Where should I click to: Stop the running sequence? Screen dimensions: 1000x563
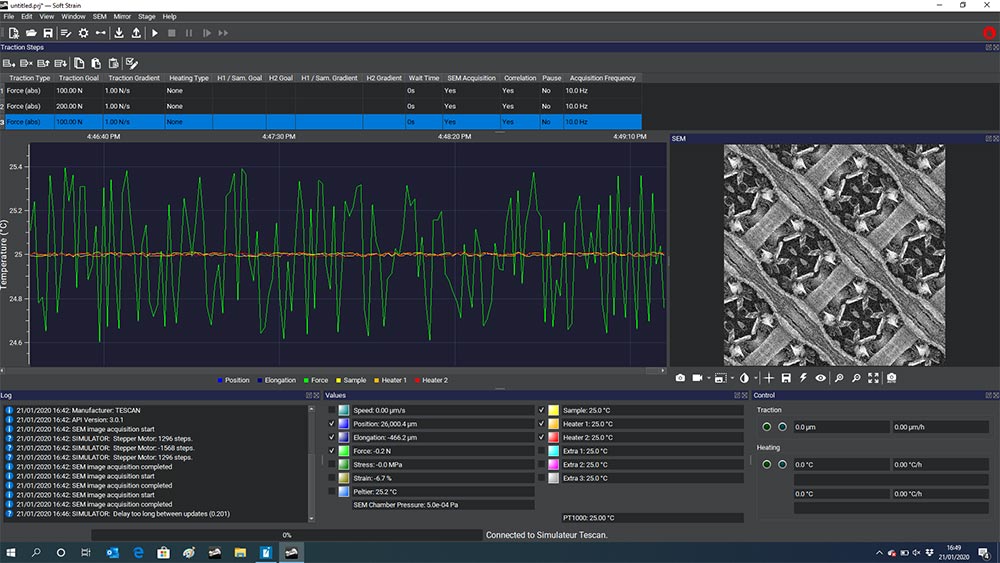(172, 33)
